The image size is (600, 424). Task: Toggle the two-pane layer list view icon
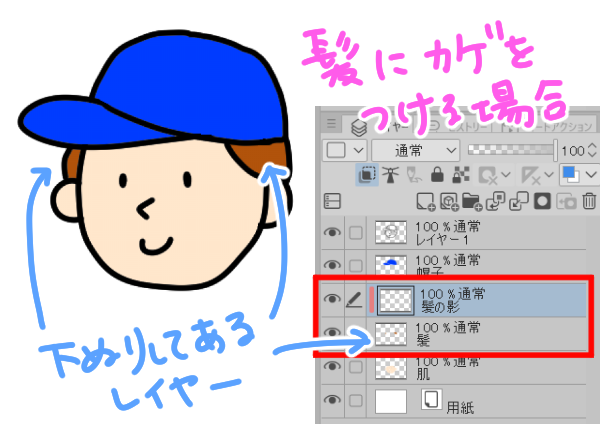(x=332, y=201)
